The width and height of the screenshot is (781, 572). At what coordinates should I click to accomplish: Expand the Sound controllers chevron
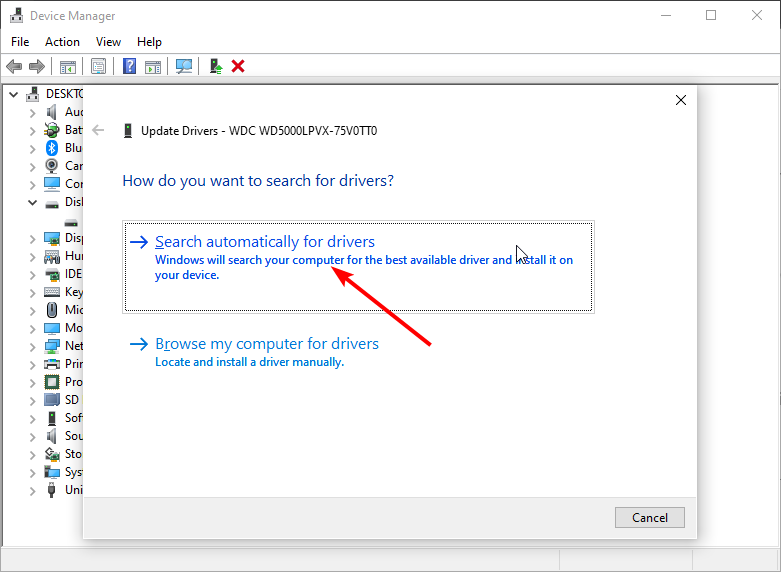32,436
